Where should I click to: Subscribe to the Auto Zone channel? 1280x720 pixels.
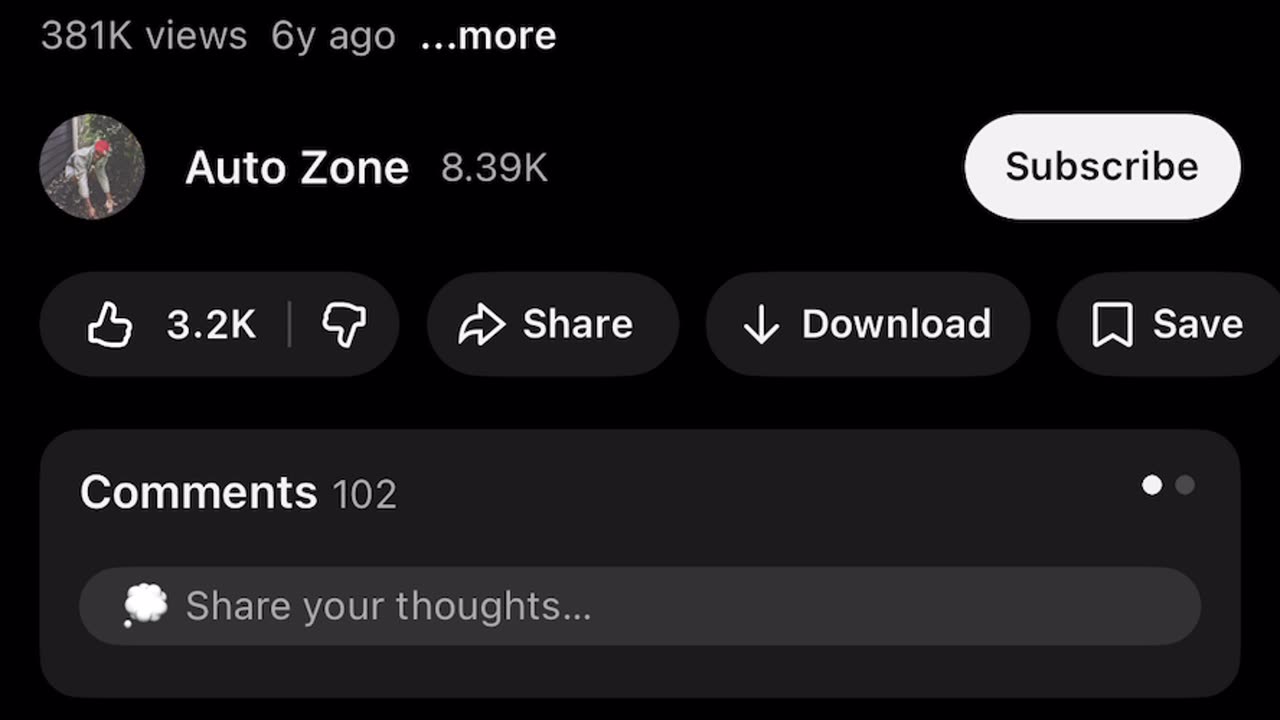tap(1101, 167)
